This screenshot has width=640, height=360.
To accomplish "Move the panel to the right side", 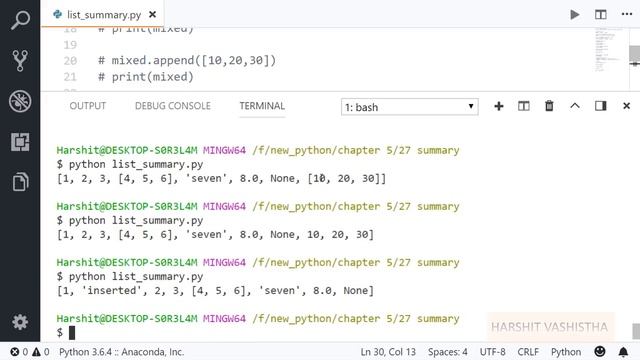I will point(600,106).
